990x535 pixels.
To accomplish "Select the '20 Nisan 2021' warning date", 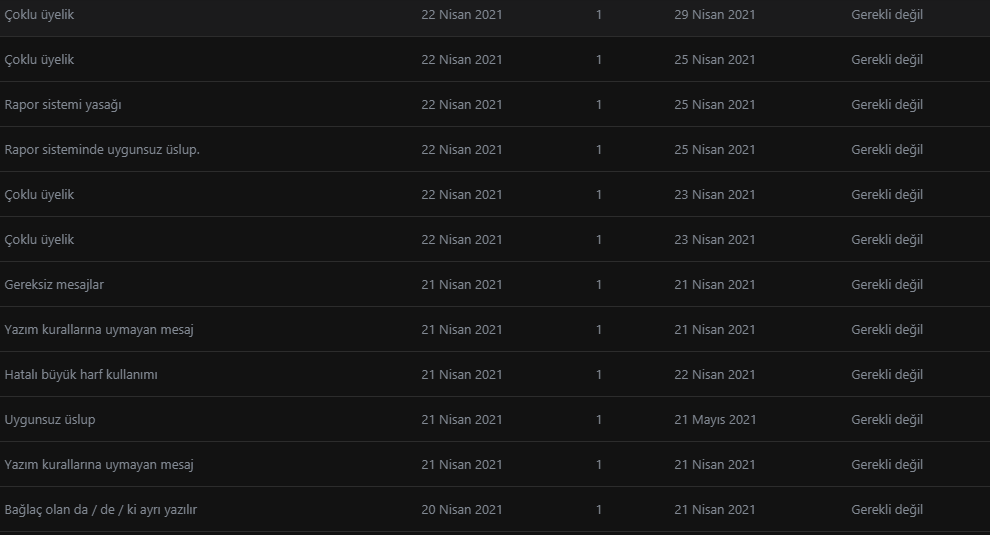I will tap(462, 510).
